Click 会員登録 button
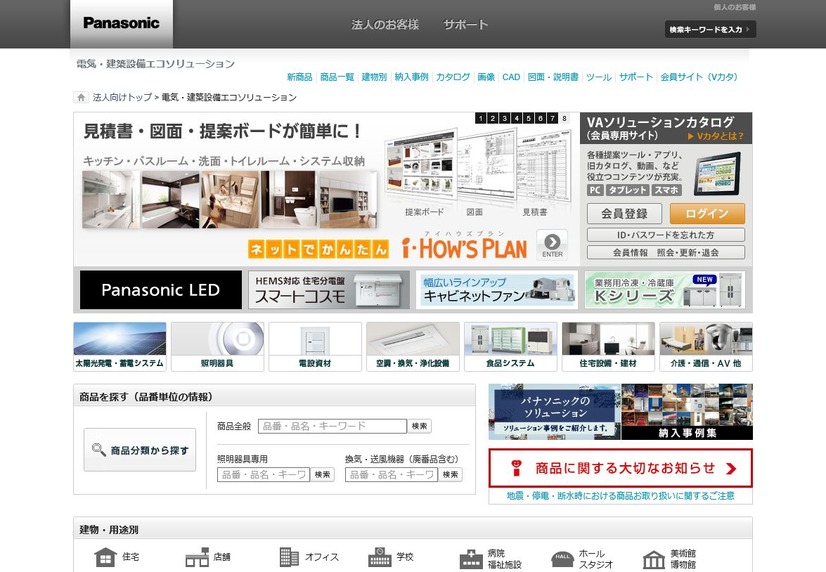This screenshot has height=572, width=826. [x=624, y=214]
